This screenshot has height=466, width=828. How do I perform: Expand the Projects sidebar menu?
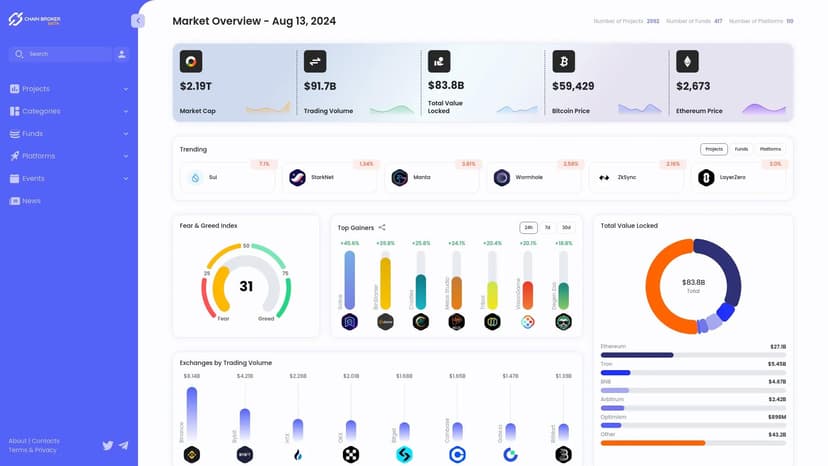(68, 89)
